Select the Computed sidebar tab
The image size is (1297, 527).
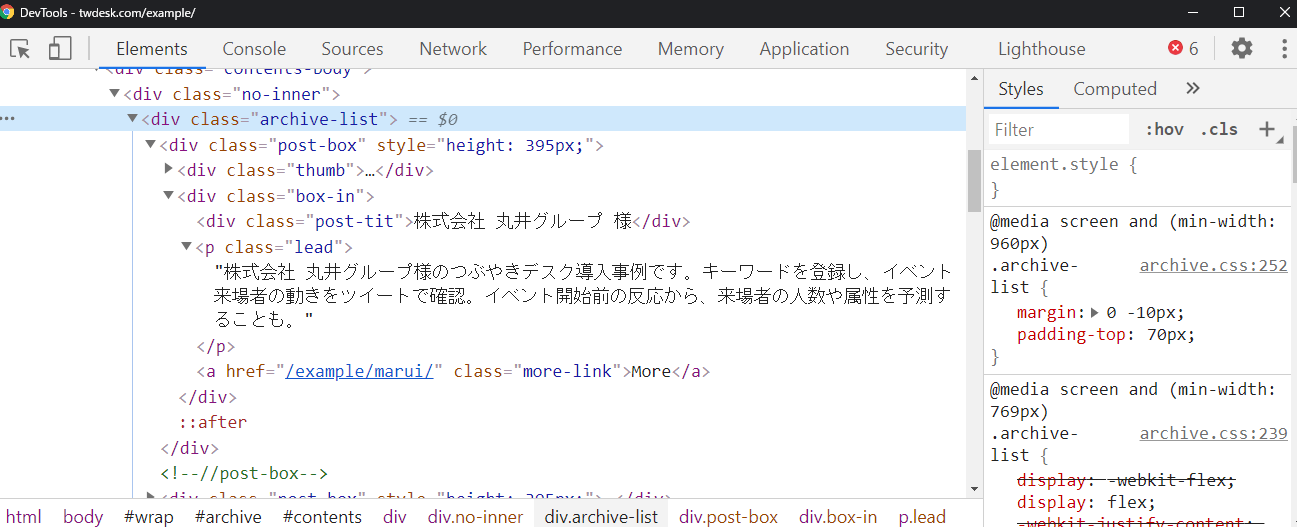[1115, 88]
